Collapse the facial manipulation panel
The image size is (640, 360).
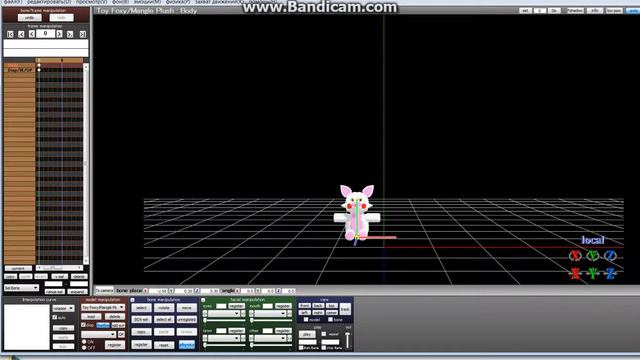[x=203, y=300]
